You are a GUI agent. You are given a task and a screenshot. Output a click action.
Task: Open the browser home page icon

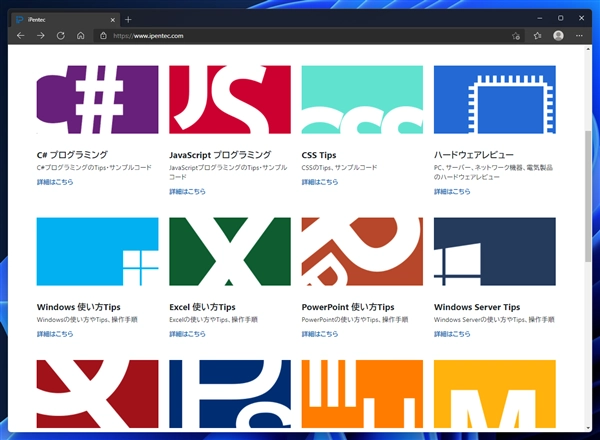point(80,36)
